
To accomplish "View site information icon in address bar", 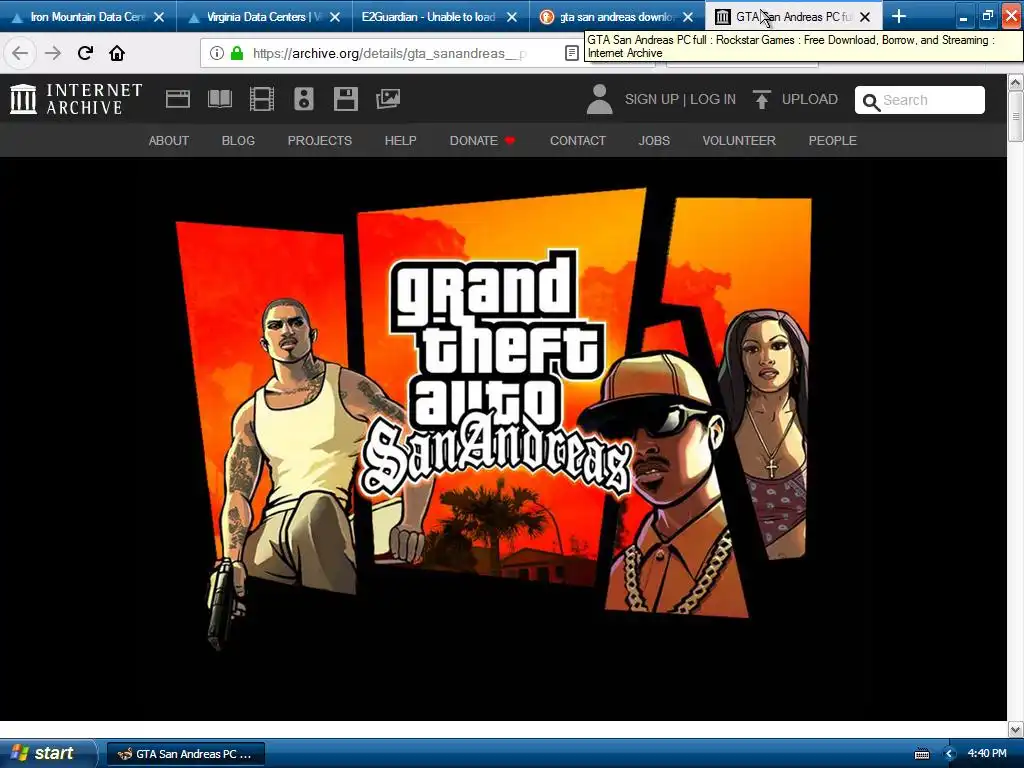I will point(217,53).
